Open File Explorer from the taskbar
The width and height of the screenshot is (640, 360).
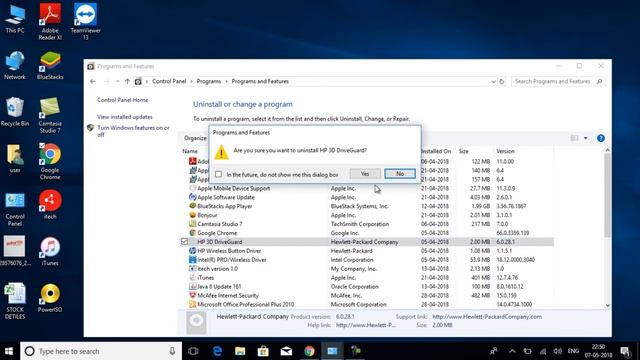tap(240, 351)
